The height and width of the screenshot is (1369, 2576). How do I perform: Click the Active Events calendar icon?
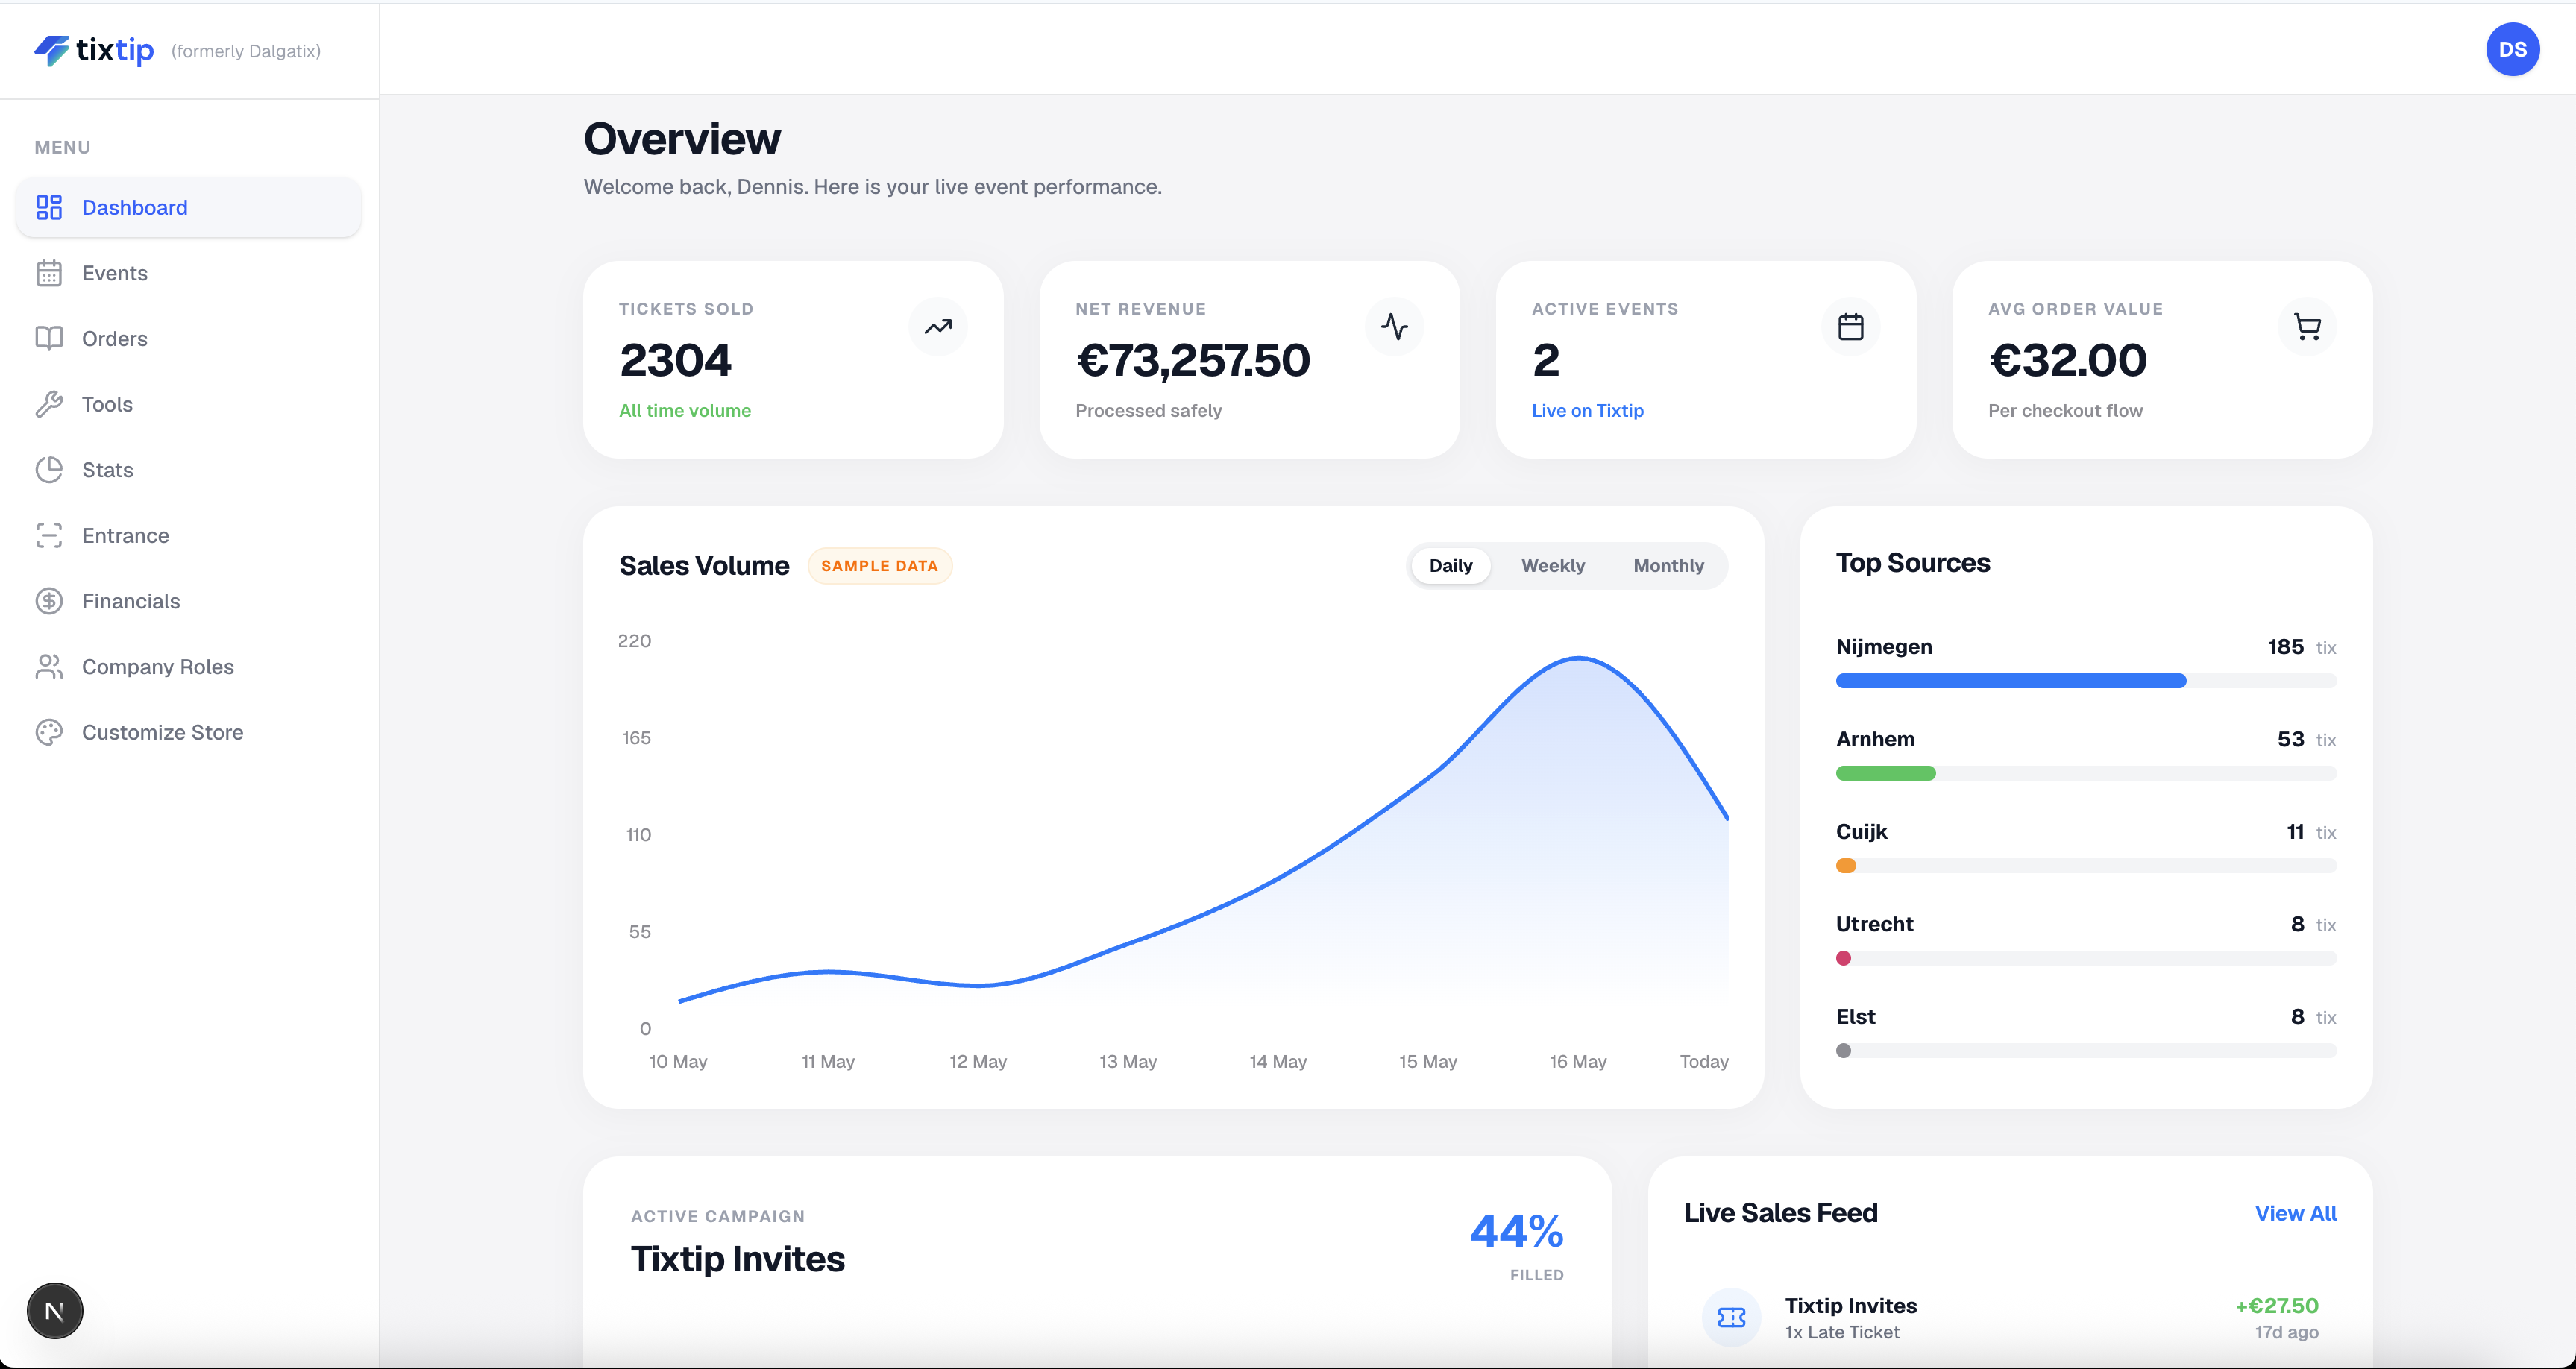point(1851,327)
